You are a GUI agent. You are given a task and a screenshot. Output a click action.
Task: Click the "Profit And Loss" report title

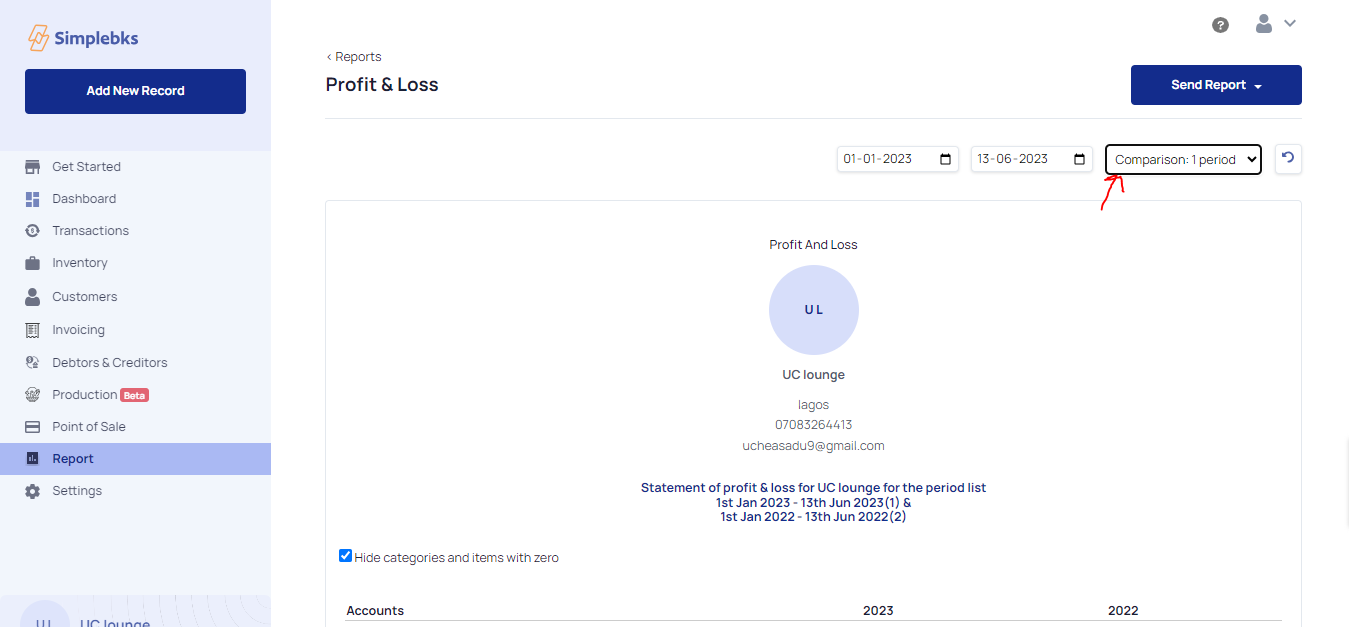814,244
